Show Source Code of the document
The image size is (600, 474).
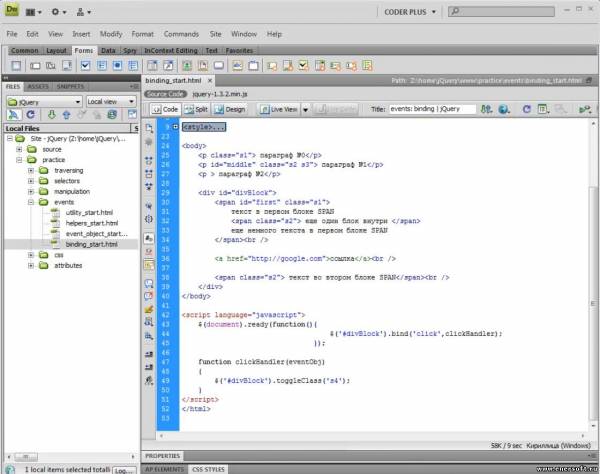165,94
